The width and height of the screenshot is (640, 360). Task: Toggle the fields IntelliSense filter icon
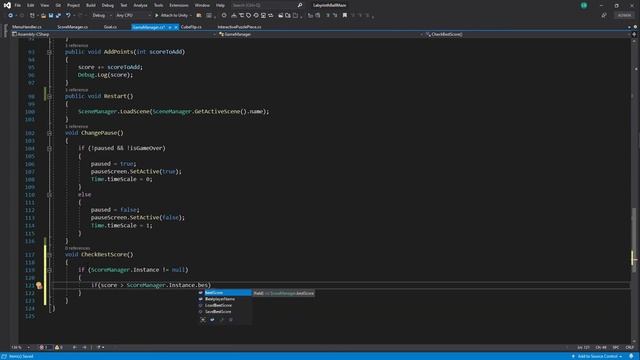pos(212,320)
